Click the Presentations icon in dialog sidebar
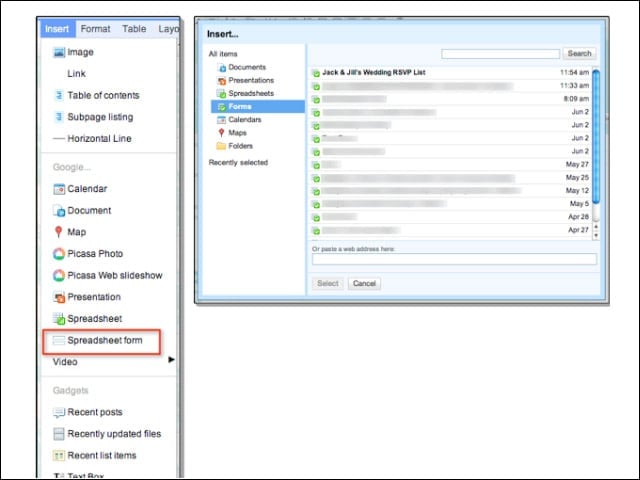This screenshot has width=640, height=480. [221, 80]
